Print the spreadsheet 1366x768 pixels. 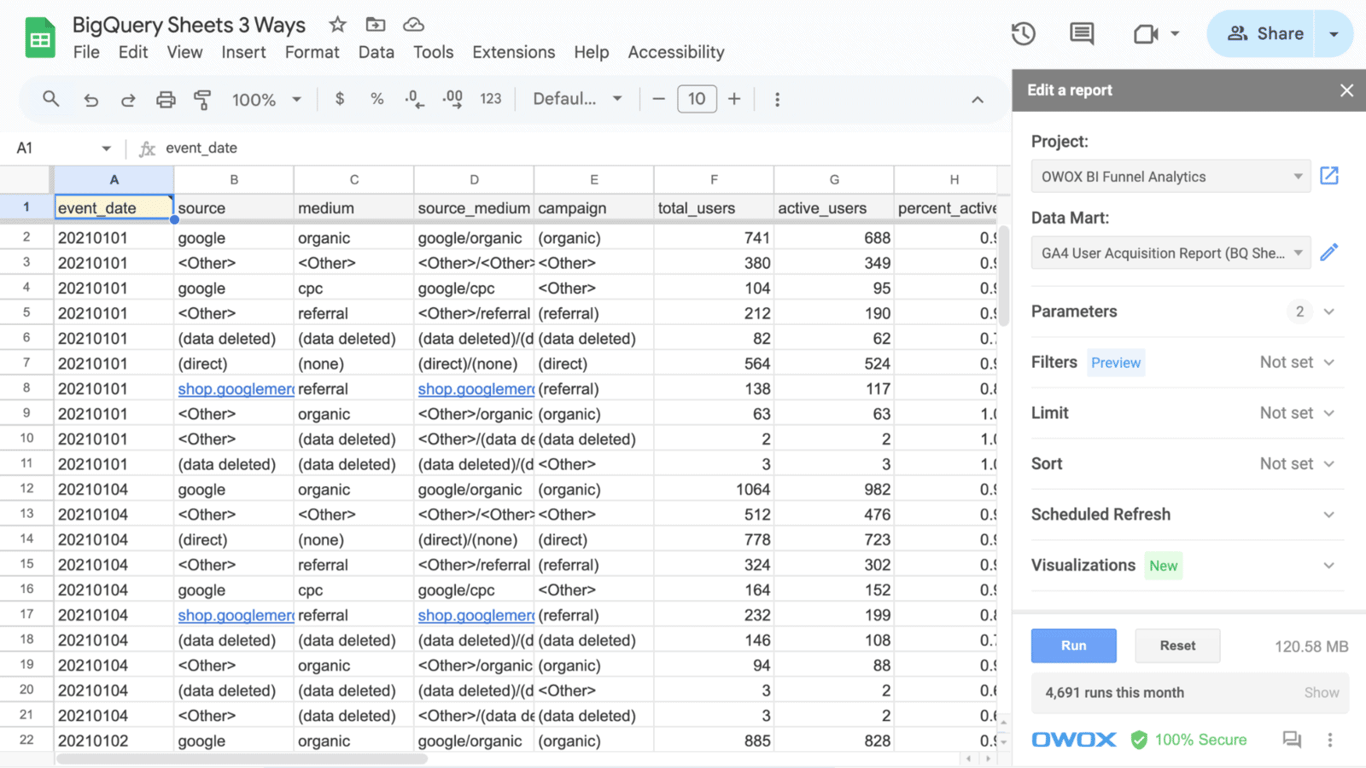point(165,99)
